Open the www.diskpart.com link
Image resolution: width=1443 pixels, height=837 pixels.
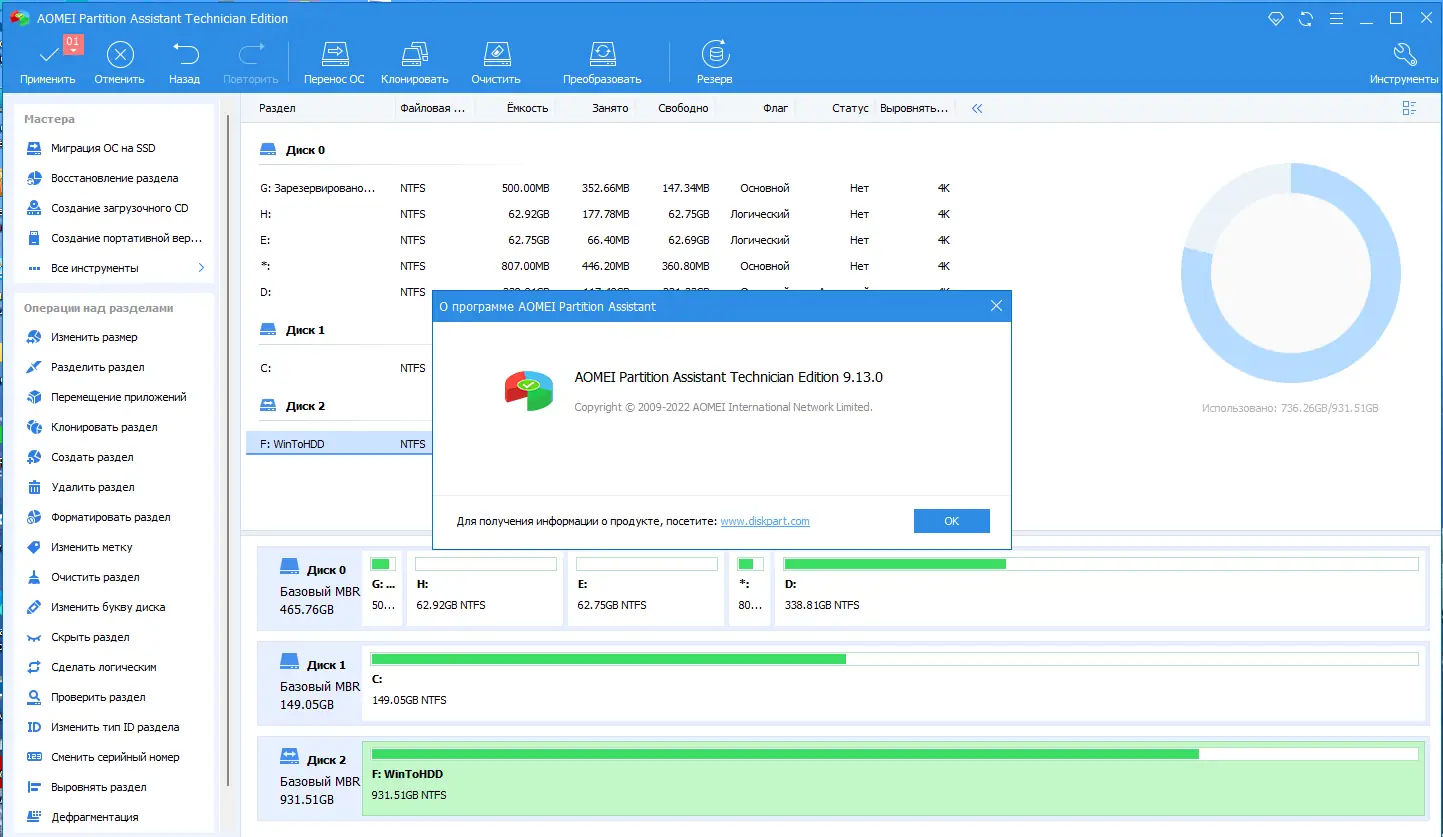765,520
